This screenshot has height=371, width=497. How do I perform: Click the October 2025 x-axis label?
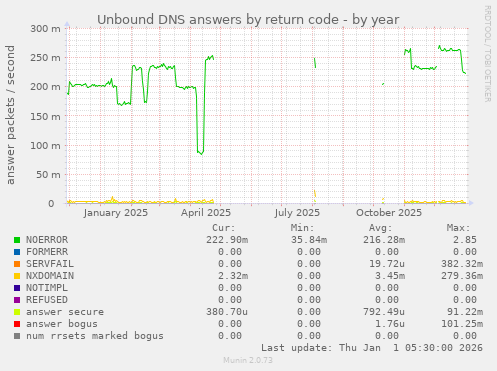pos(389,213)
